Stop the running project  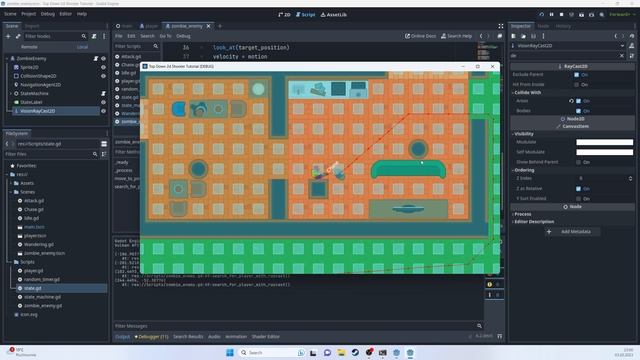point(562,15)
